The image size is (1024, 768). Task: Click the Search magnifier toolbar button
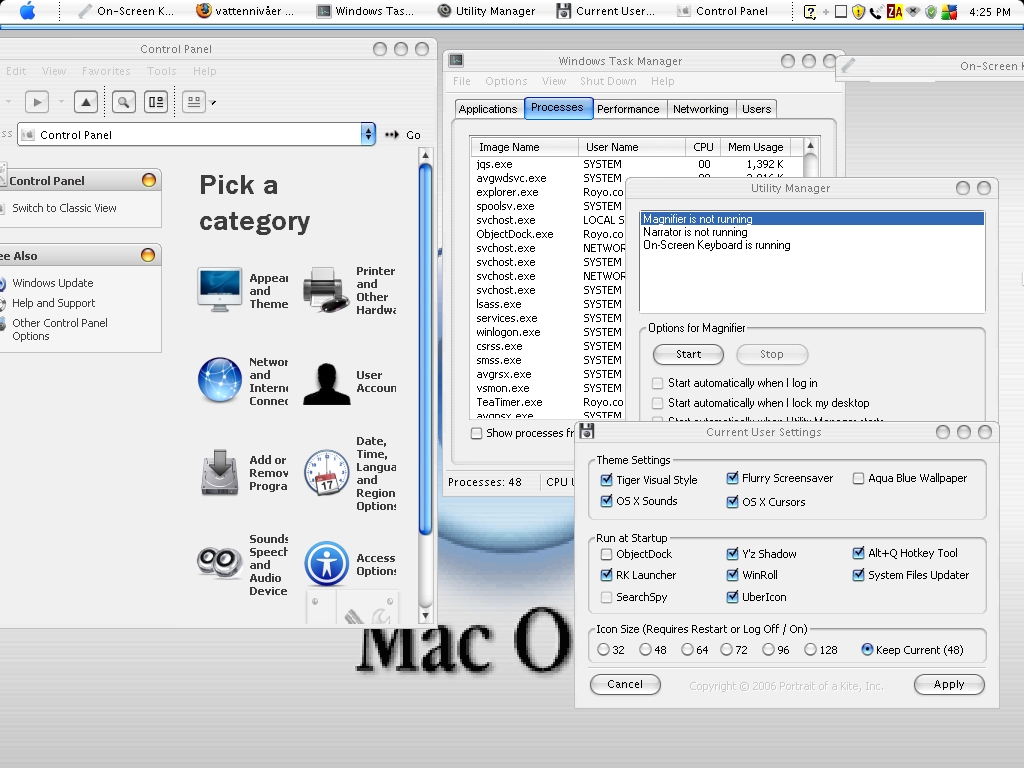[123, 102]
